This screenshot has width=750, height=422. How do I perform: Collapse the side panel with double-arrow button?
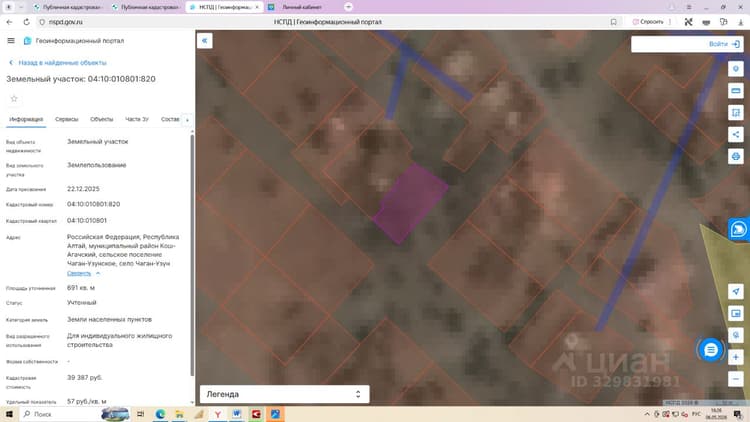pos(205,41)
